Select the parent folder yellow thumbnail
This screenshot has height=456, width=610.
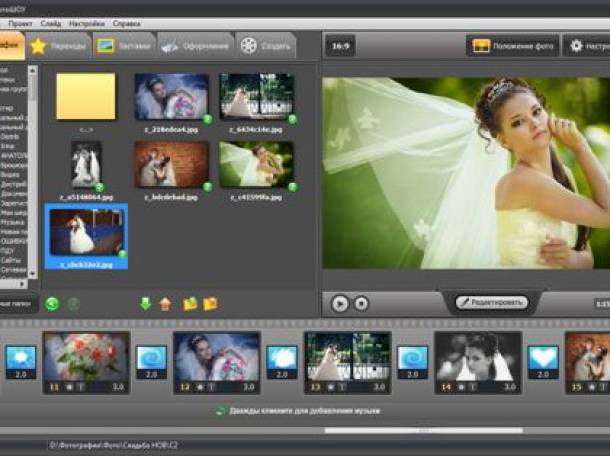click(86, 96)
